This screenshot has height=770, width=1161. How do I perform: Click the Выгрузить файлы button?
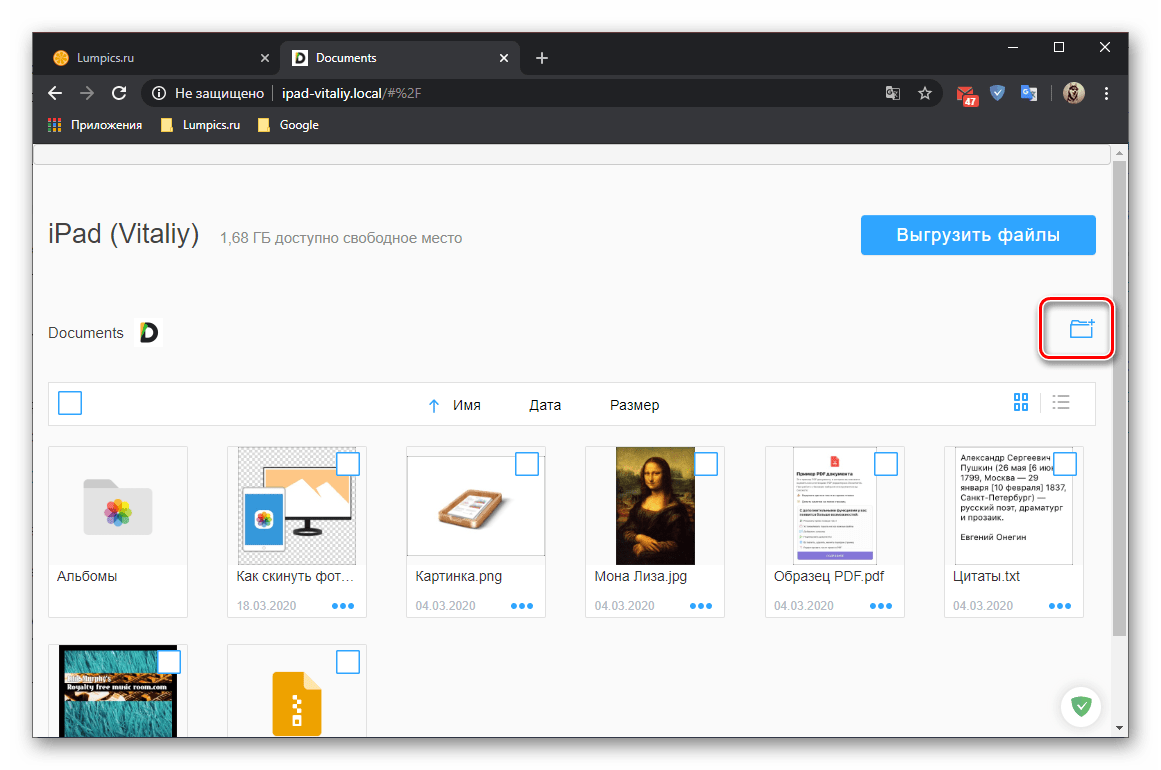tap(977, 236)
